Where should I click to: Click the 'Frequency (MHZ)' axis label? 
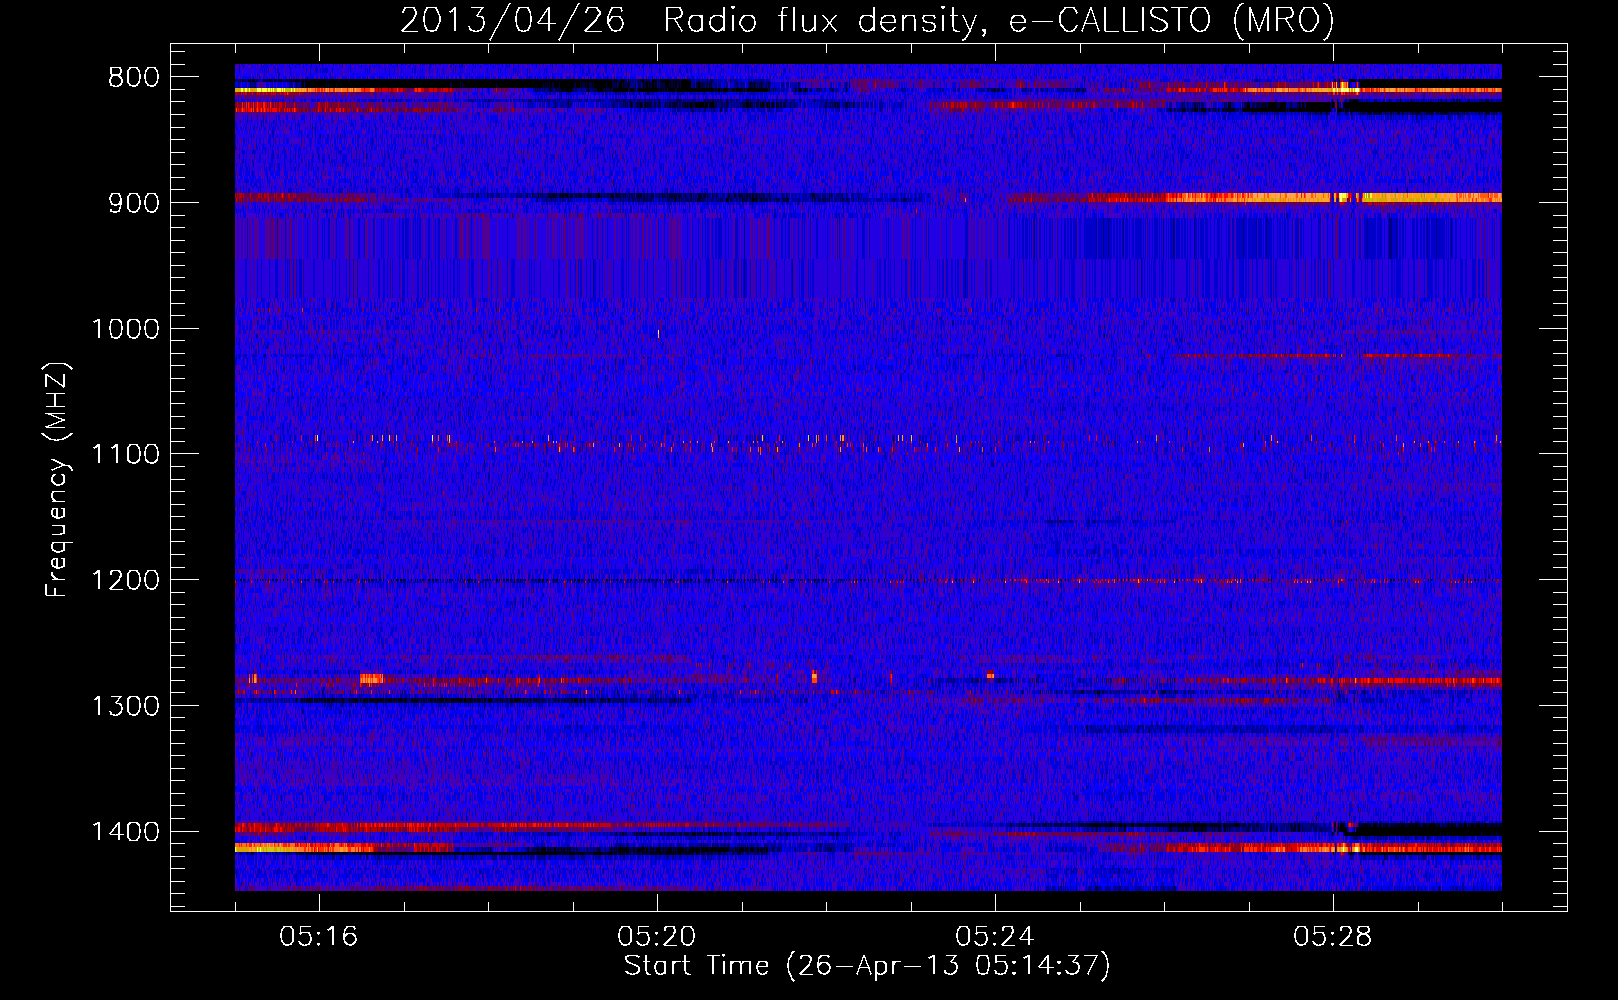[57, 480]
